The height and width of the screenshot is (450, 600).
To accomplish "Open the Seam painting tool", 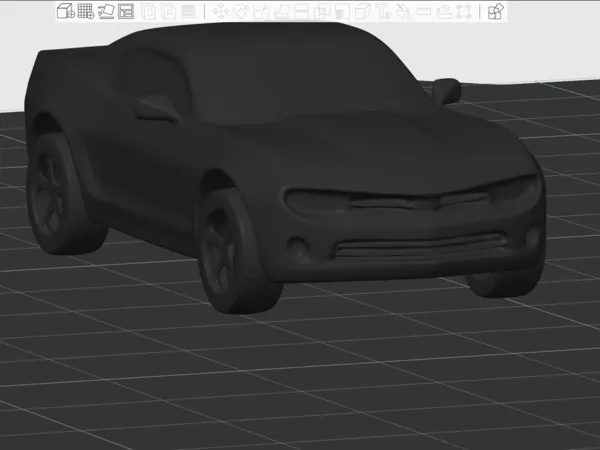I will [362, 12].
